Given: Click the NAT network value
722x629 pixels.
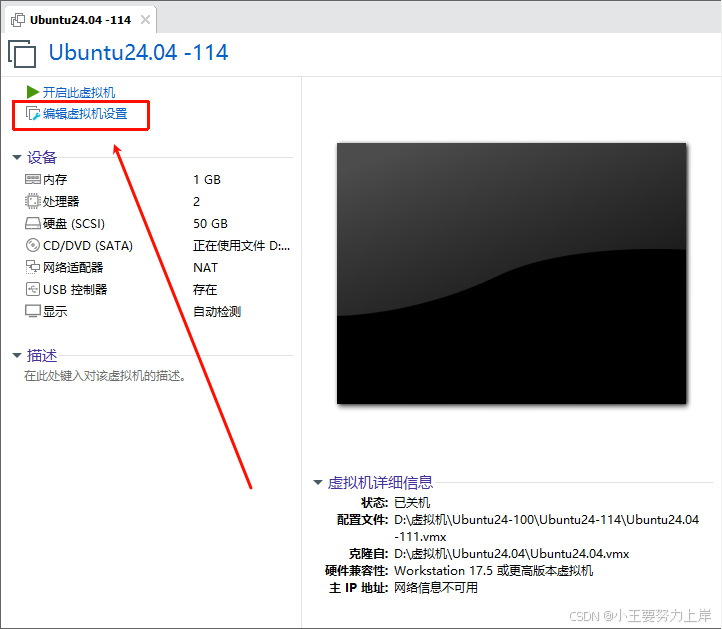Looking at the screenshot, I should 205,268.
